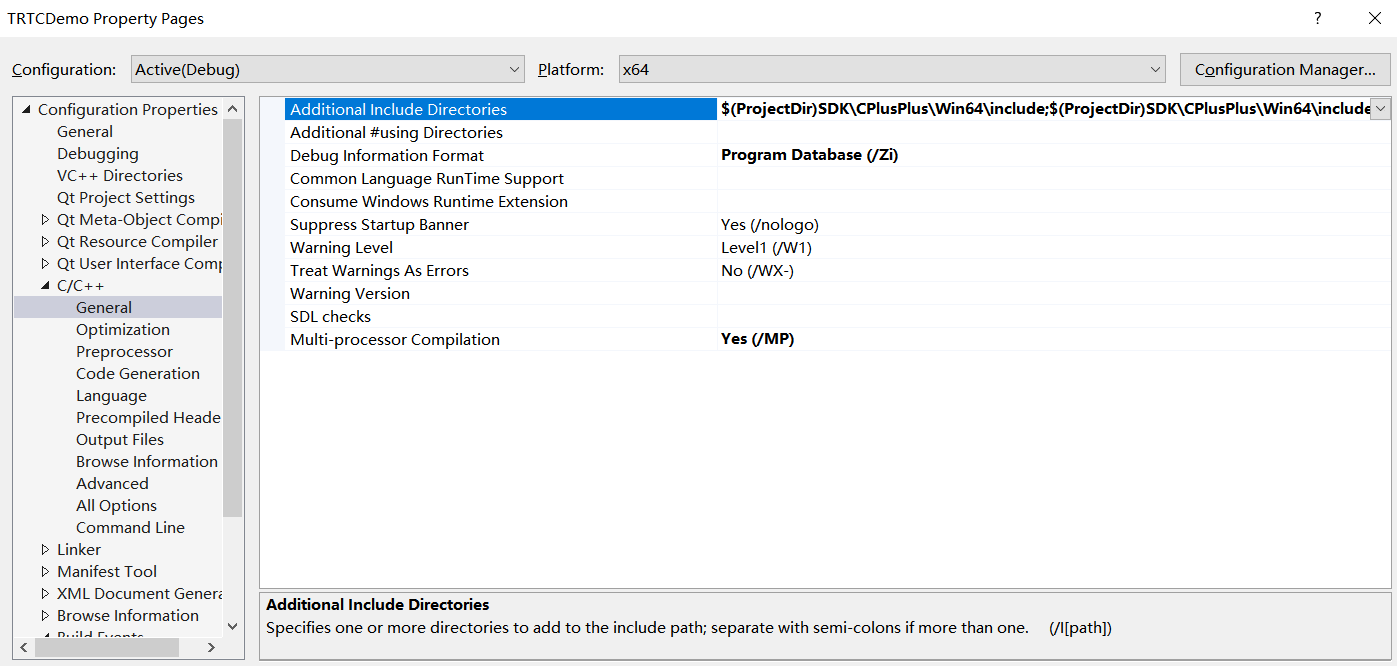Click the help question mark icon
Viewport: 1397px width, 666px height.
click(1318, 18)
